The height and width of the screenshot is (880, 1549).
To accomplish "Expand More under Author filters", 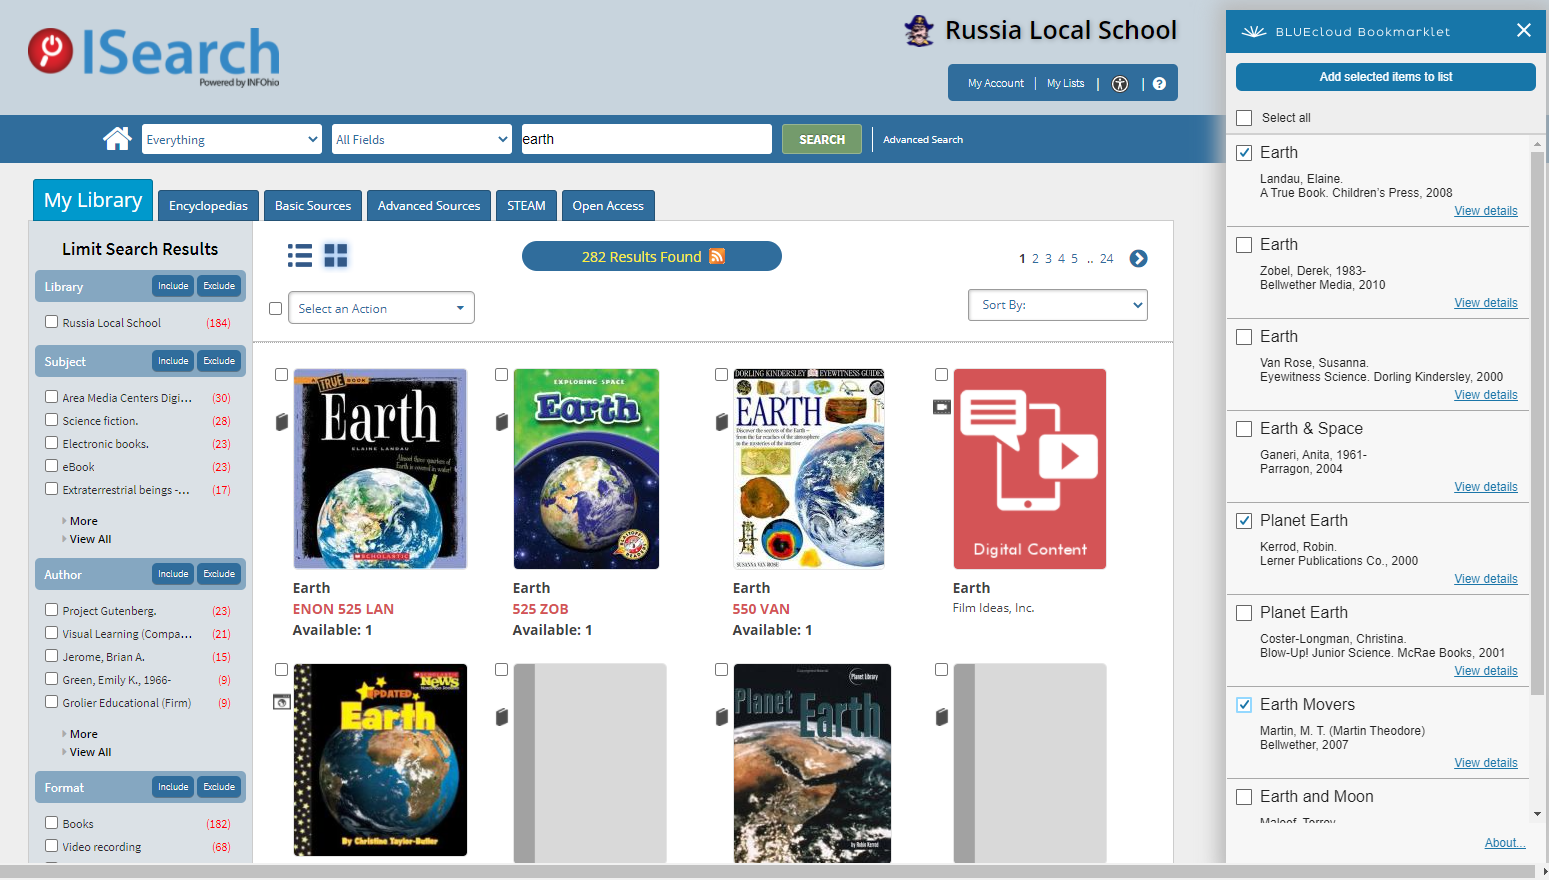I will (x=83, y=734).
